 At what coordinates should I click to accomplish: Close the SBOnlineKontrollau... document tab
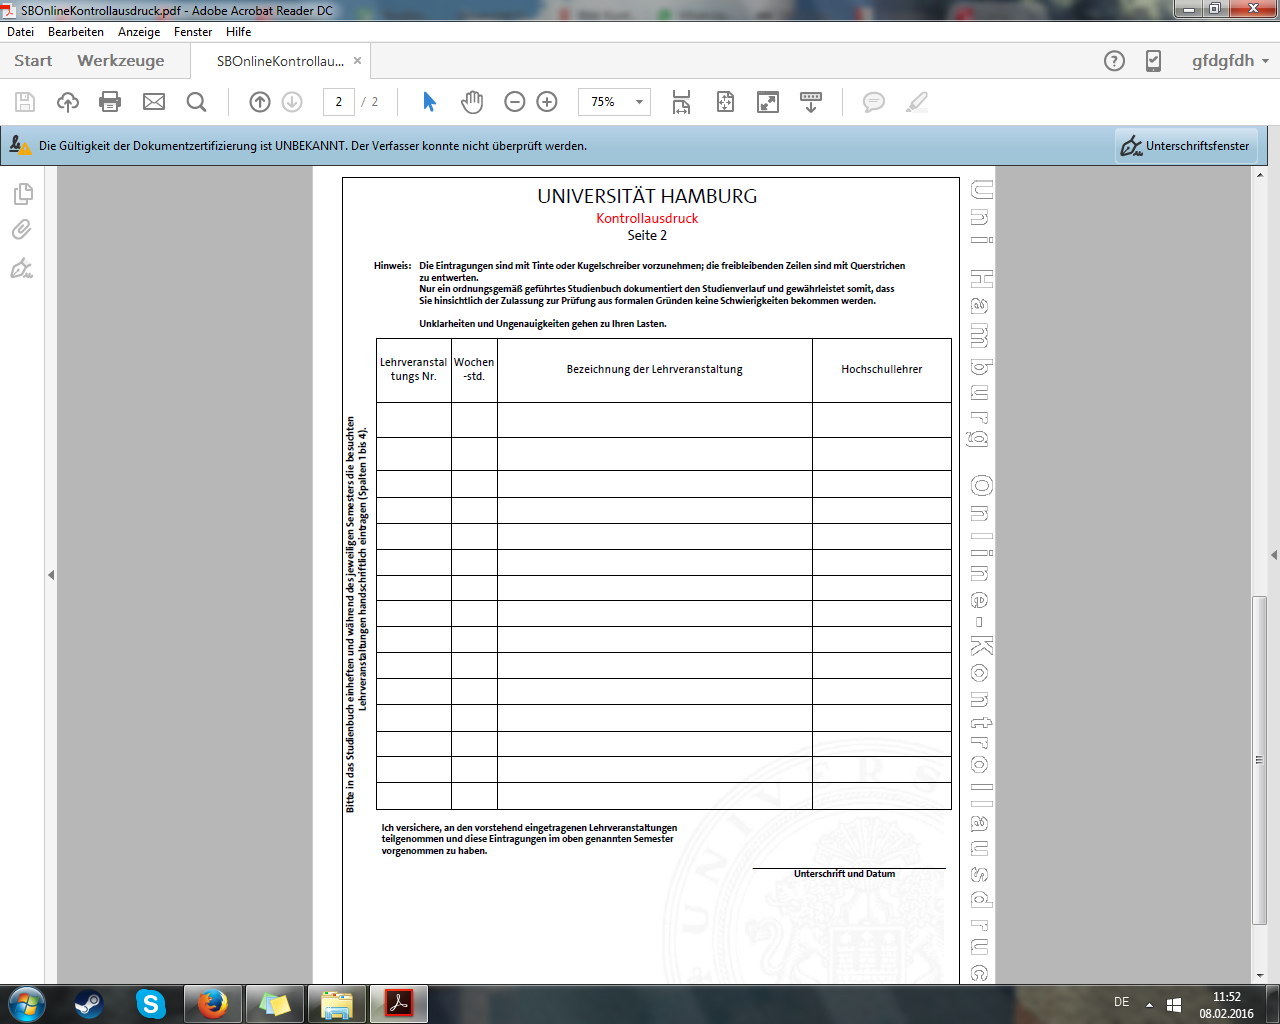pos(357,61)
